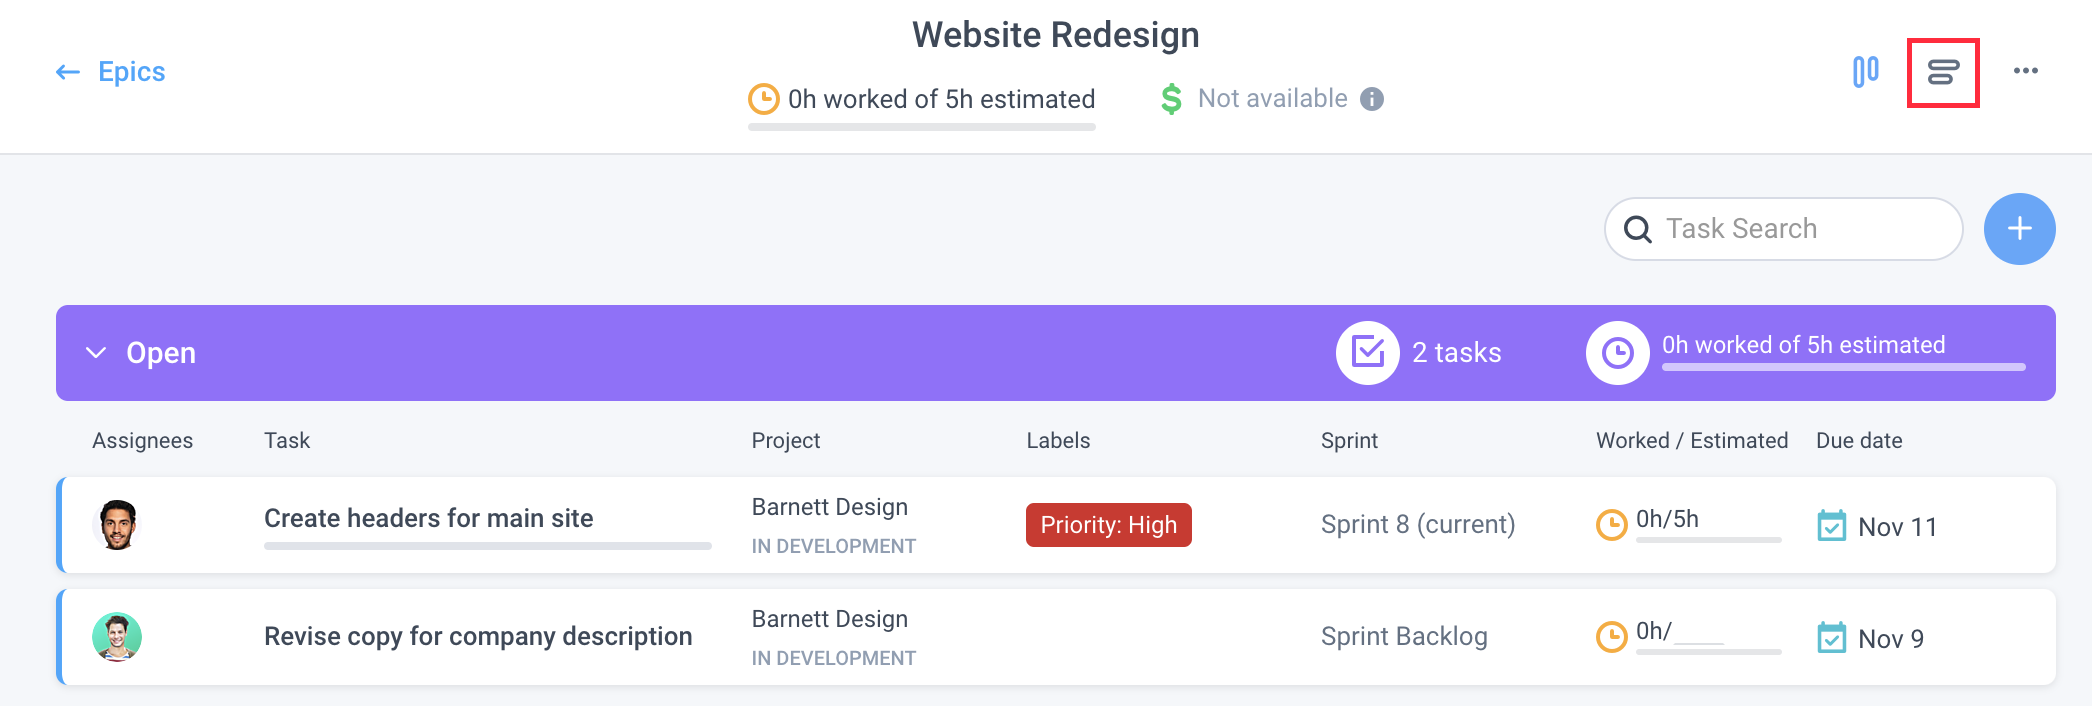
Task: Click the Task Search field
Action: click(1783, 229)
